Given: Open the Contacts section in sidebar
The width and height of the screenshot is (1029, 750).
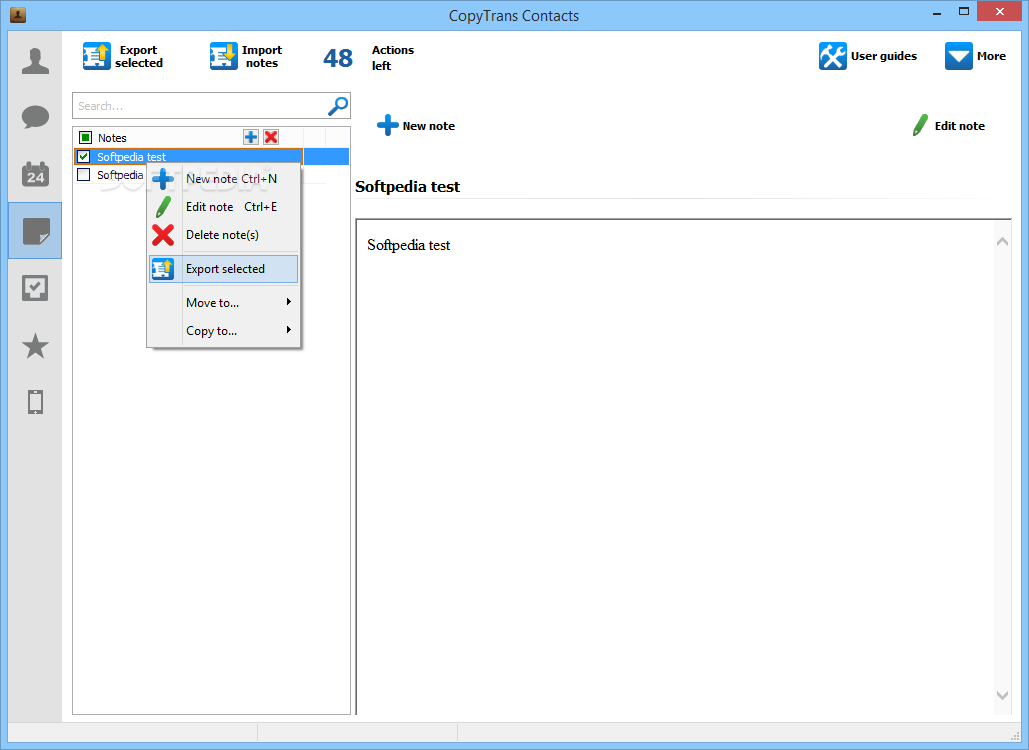Looking at the screenshot, I should 35,61.
